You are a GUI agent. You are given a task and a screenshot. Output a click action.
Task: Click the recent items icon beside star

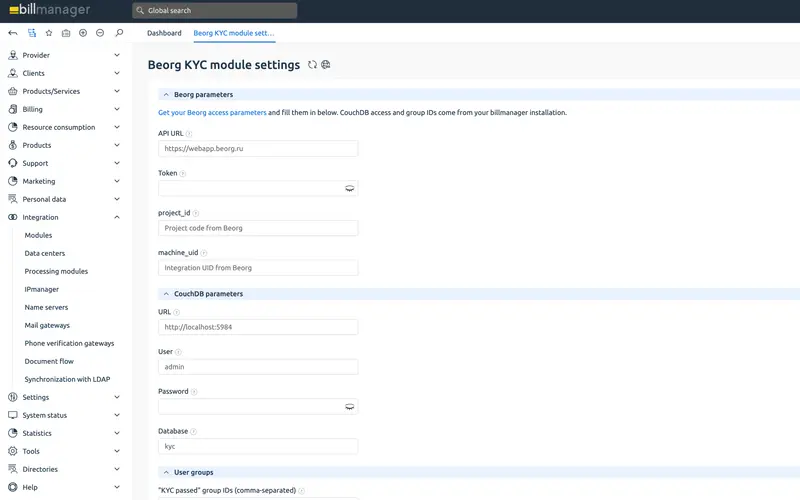pos(66,33)
